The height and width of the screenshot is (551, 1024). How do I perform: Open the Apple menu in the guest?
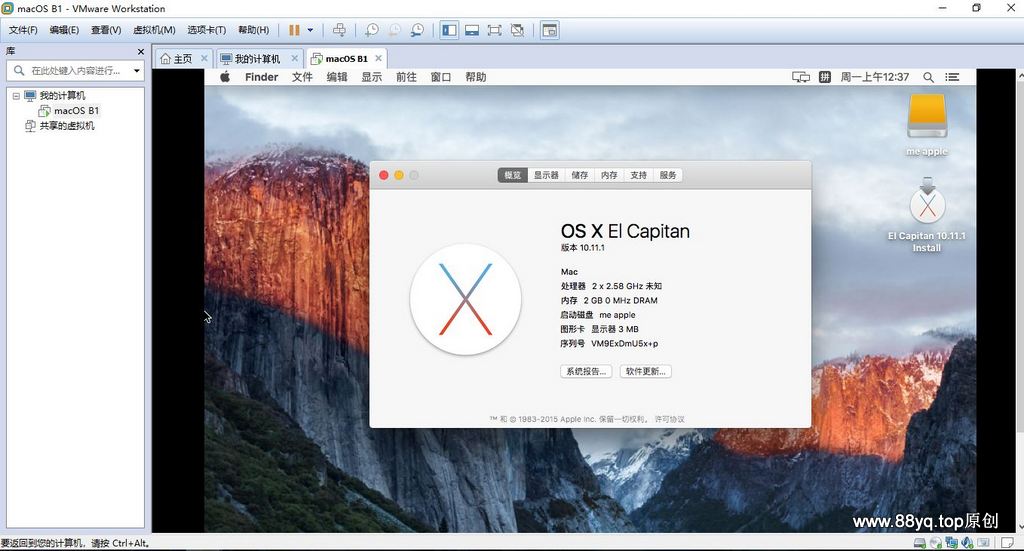pos(225,77)
